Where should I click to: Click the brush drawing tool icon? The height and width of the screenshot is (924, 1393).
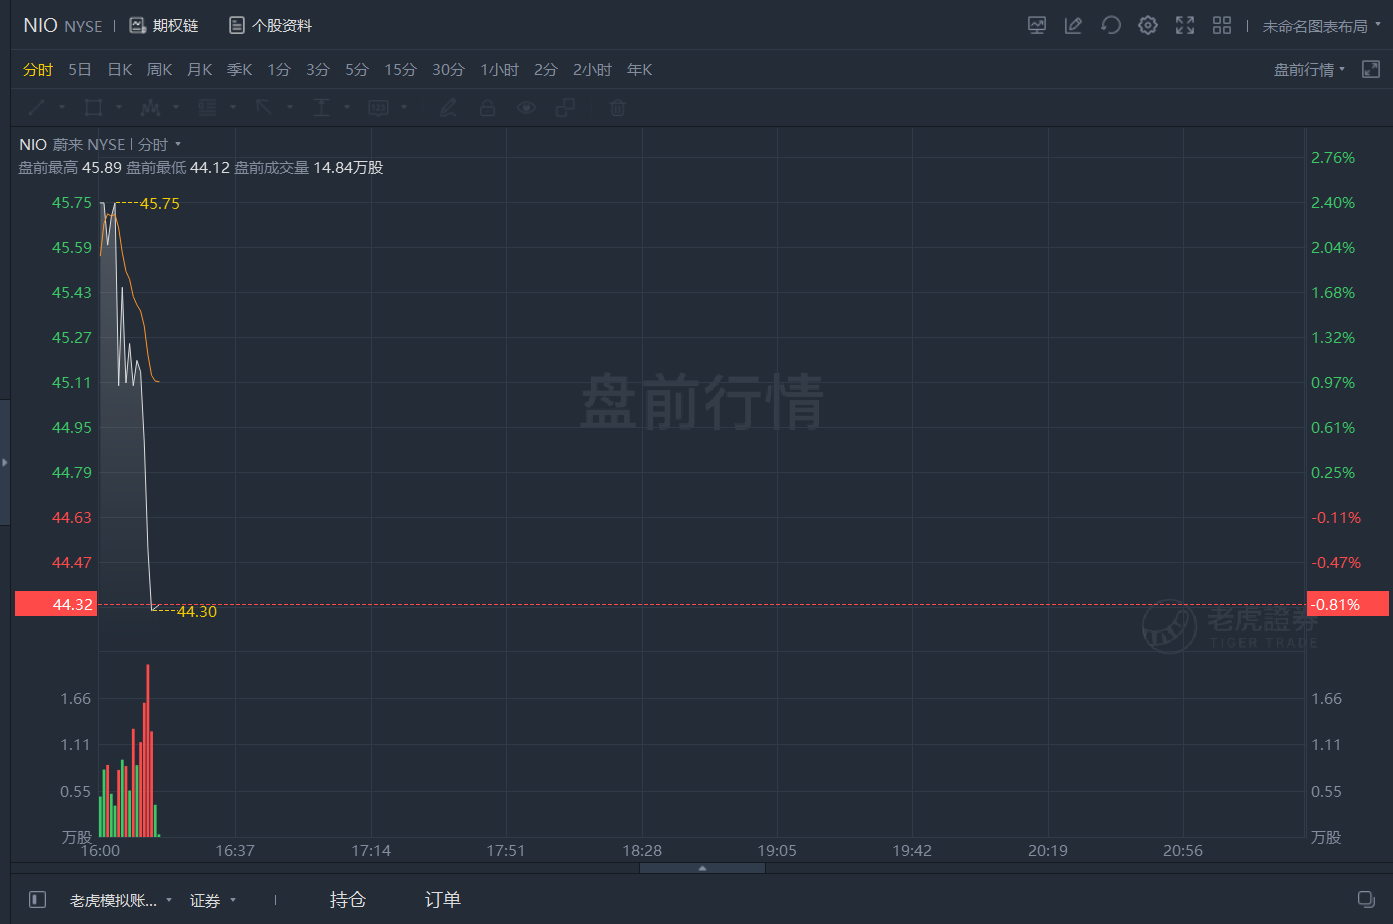[x=448, y=107]
